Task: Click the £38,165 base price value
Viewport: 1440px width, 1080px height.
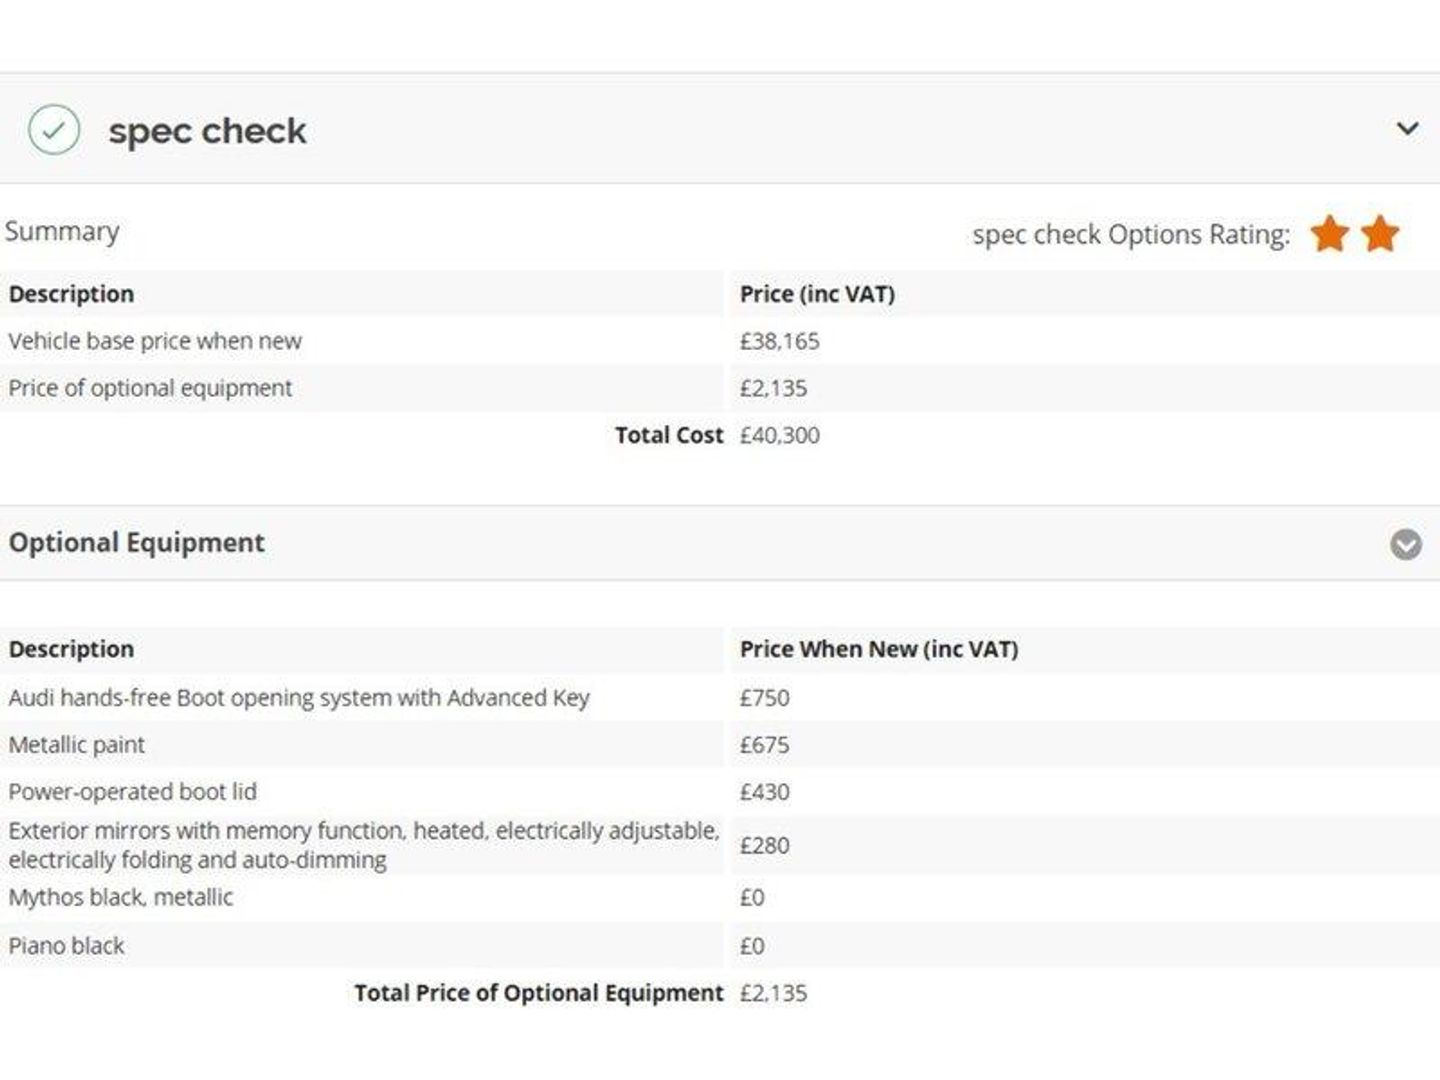Action: point(779,341)
